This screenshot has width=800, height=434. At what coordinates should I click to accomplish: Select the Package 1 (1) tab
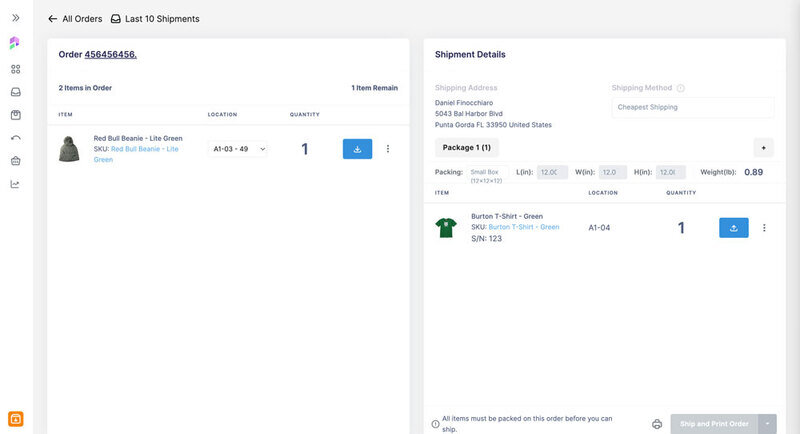click(466, 147)
